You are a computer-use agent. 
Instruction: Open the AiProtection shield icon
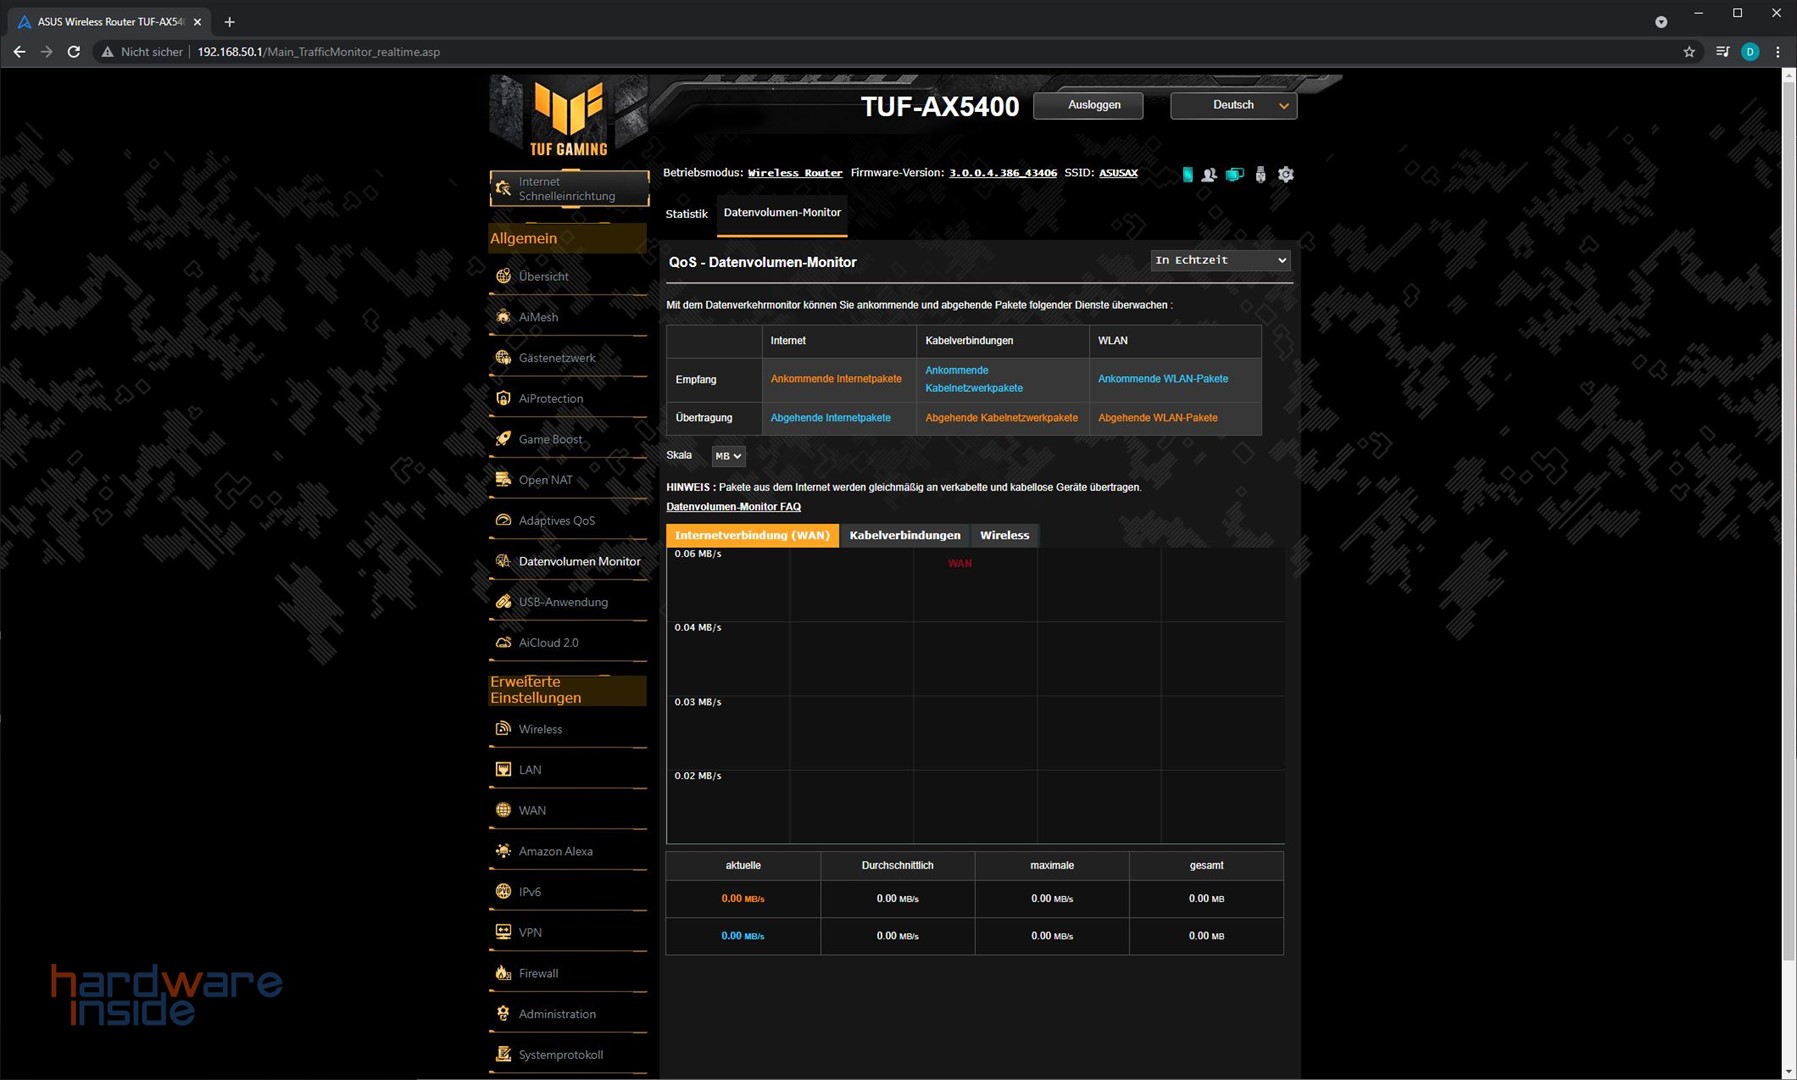coord(503,398)
